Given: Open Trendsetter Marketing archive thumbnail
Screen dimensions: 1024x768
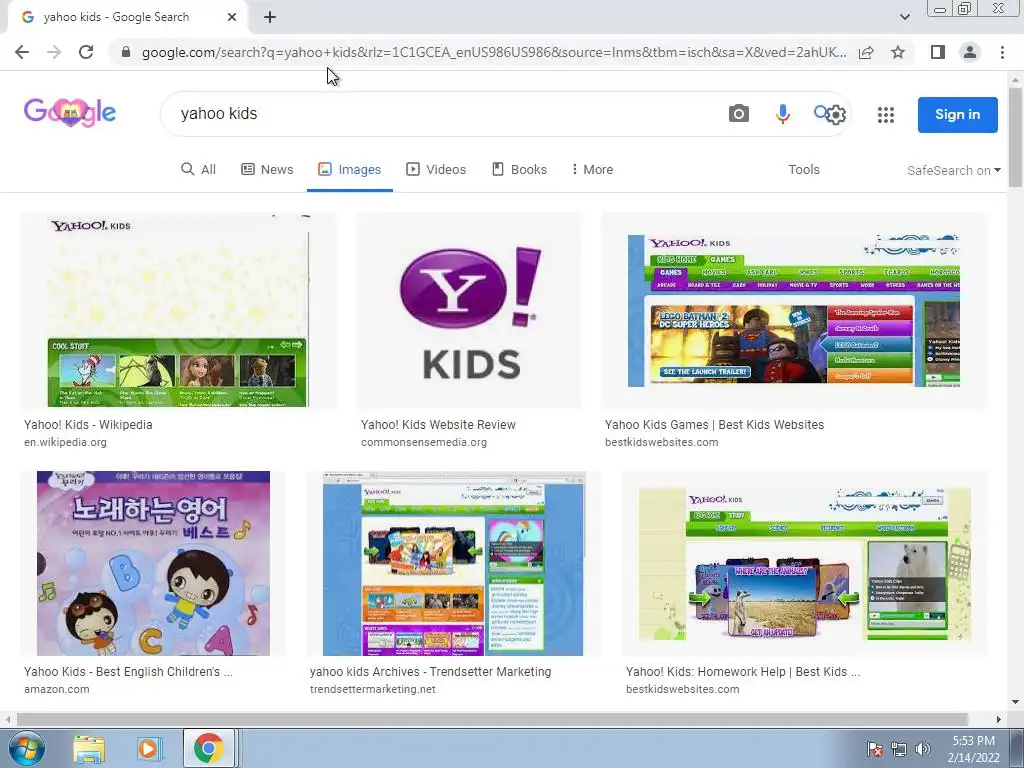Looking at the screenshot, I should coord(453,563).
